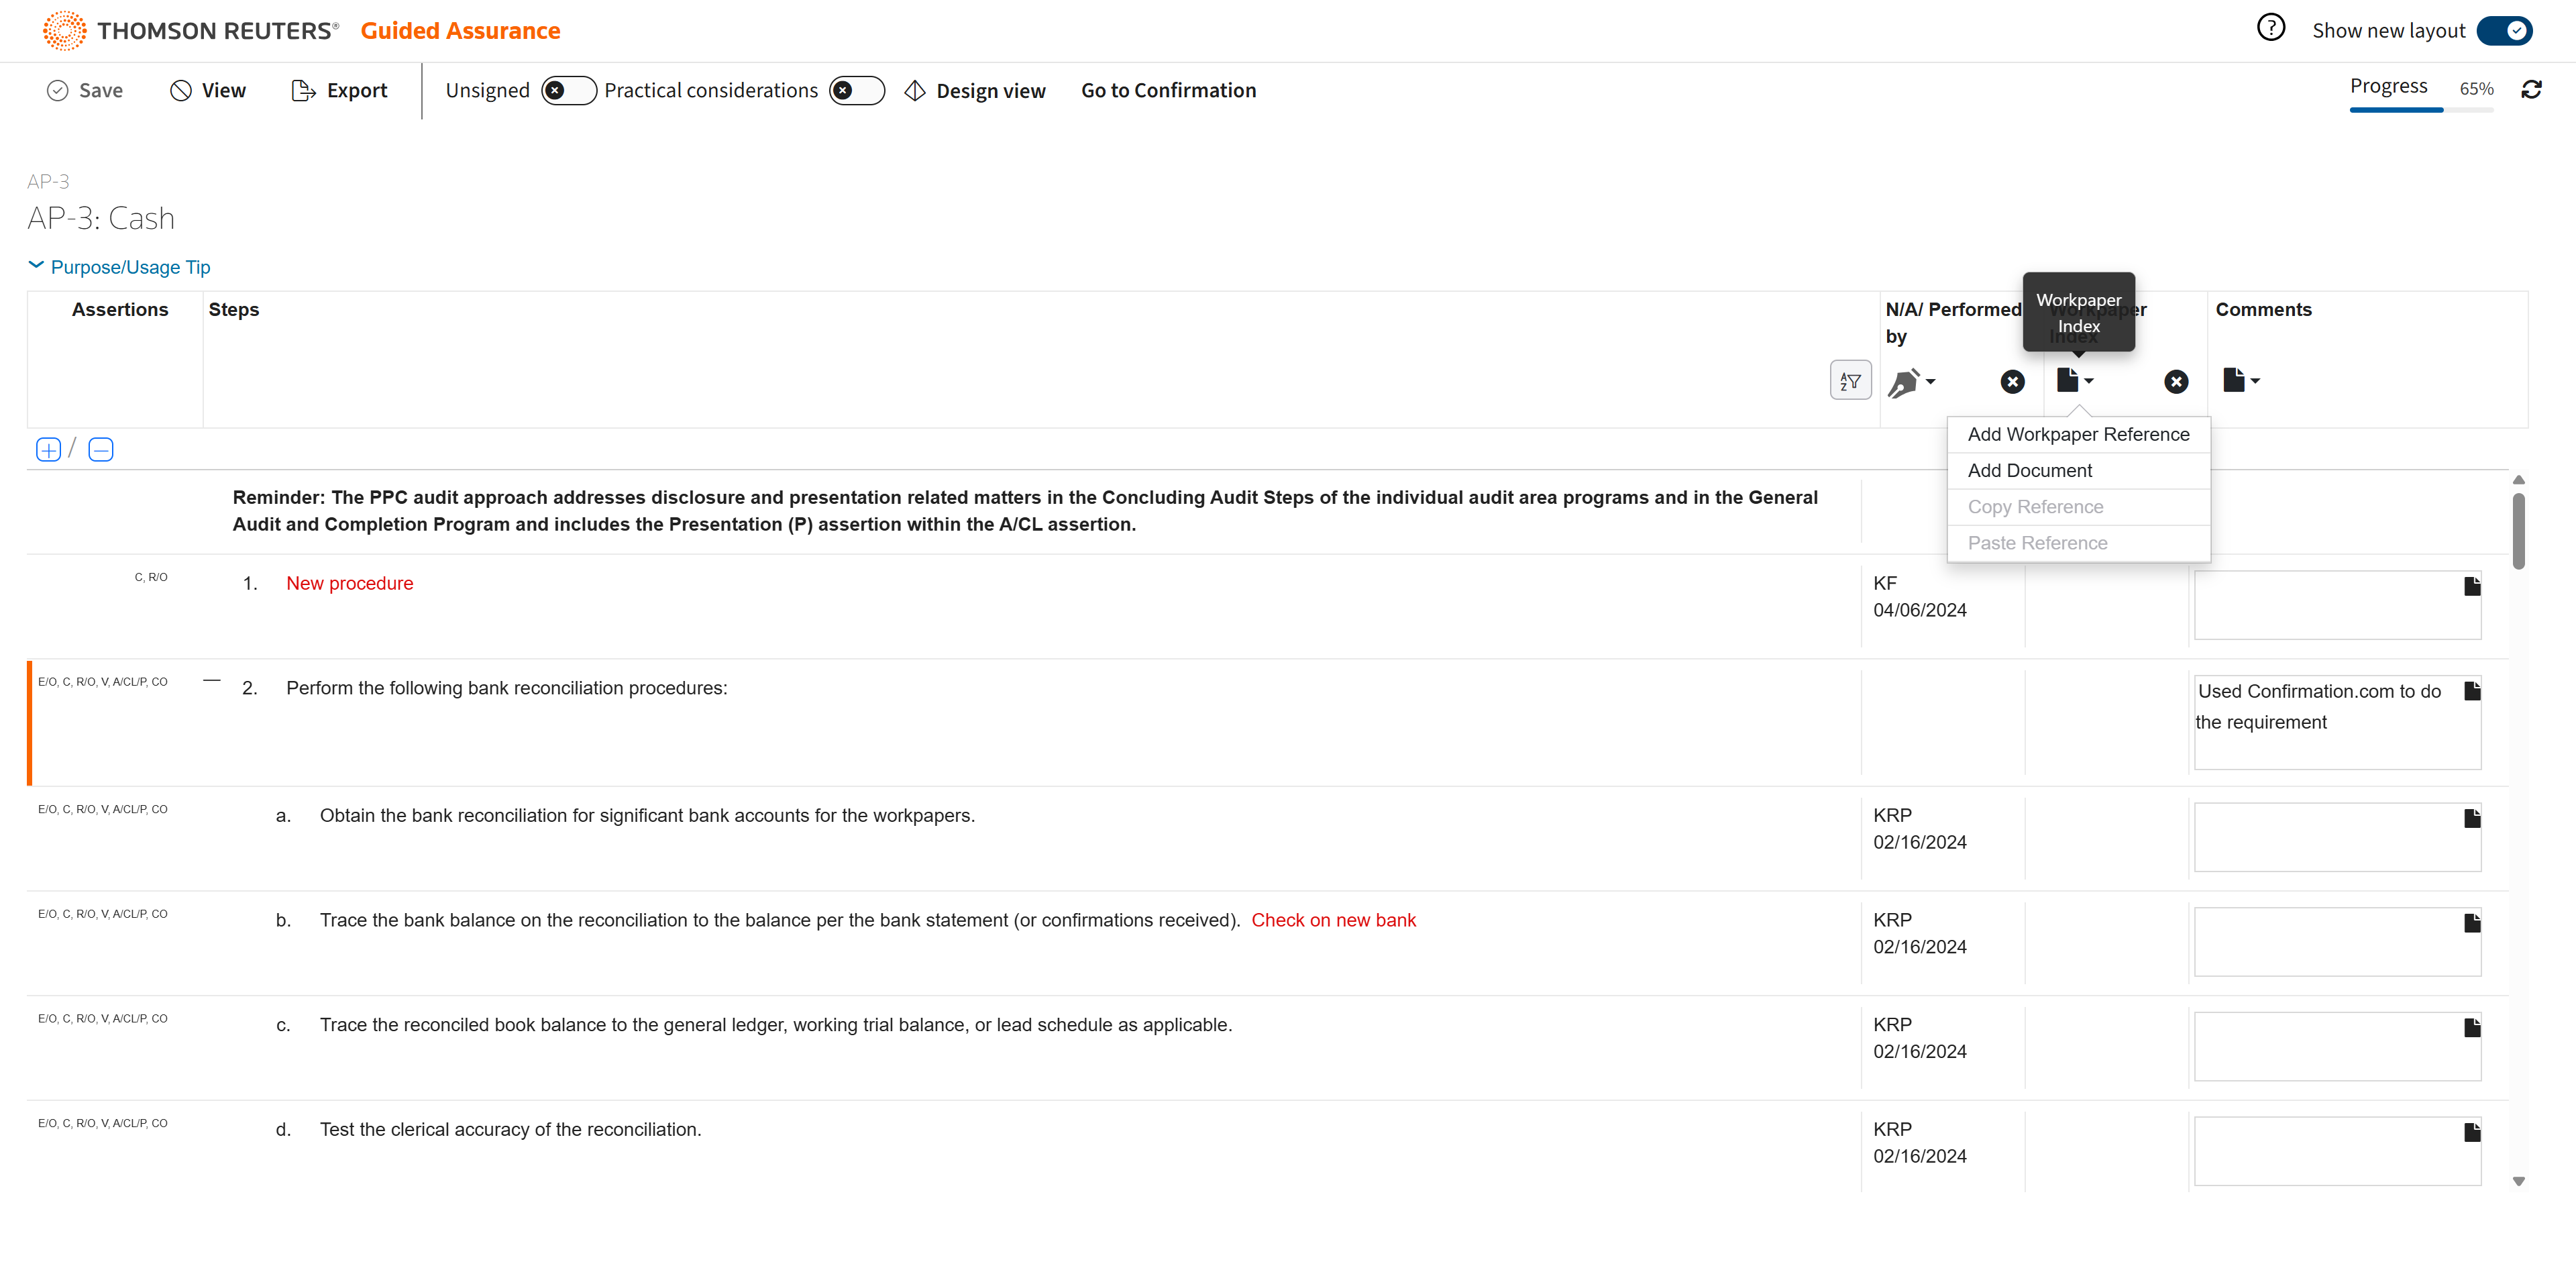The image size is (2576, 1268).
Task: Click the collapse all minus icon
Action: point(100,450)
